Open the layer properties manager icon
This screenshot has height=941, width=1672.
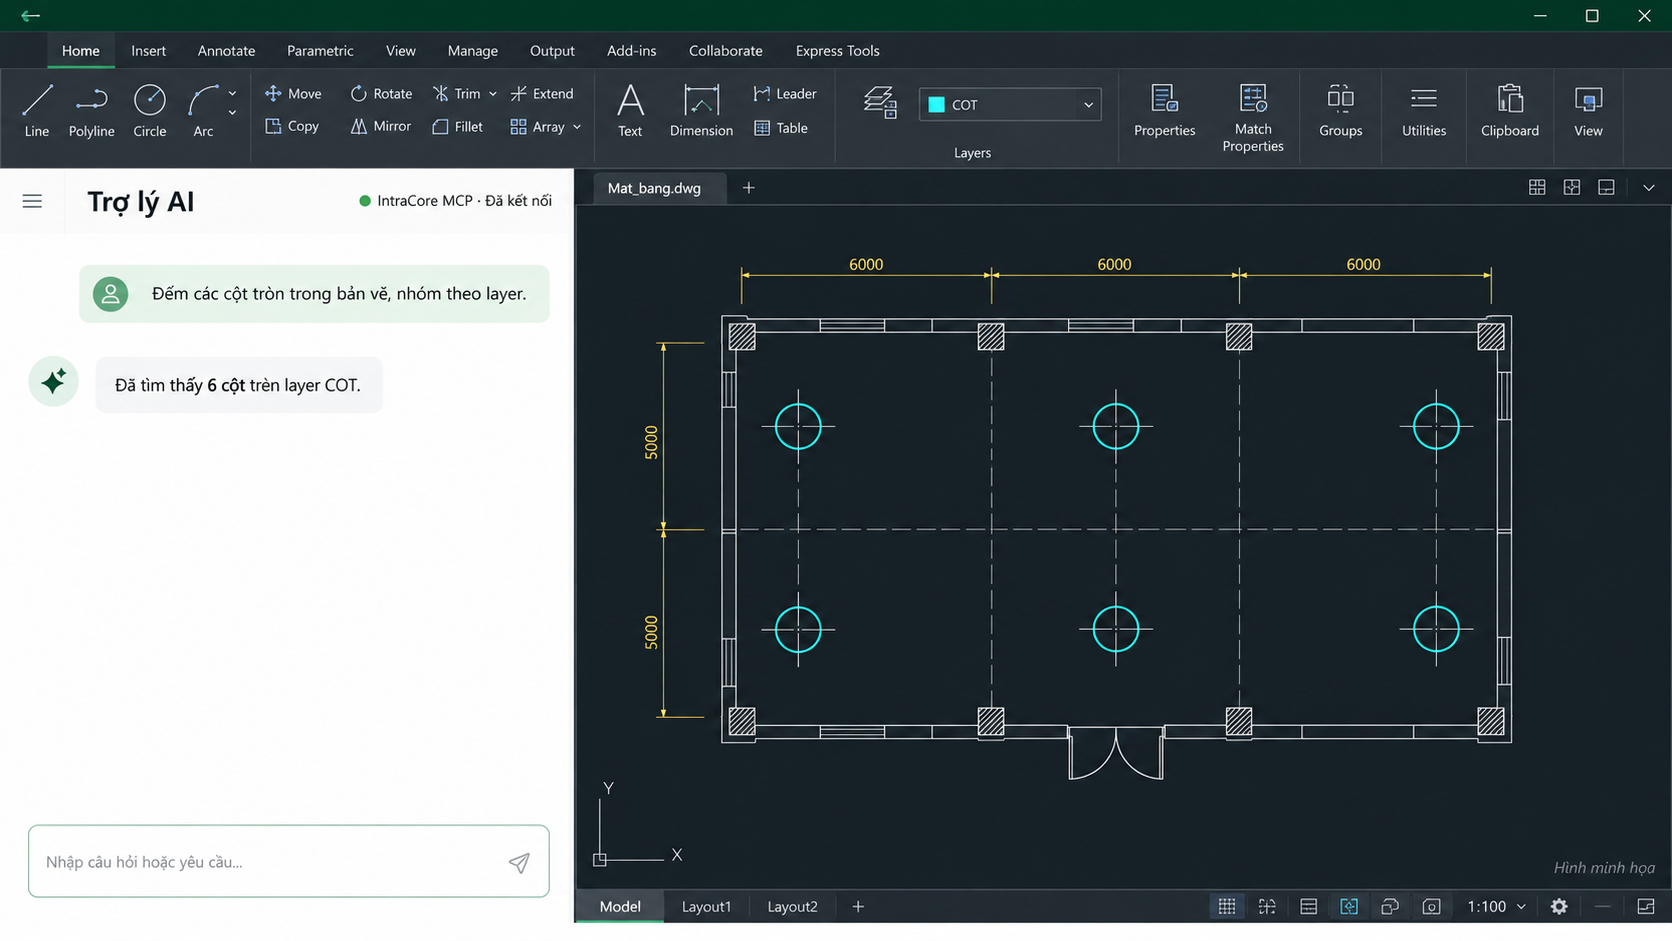(x=880, y=103)
